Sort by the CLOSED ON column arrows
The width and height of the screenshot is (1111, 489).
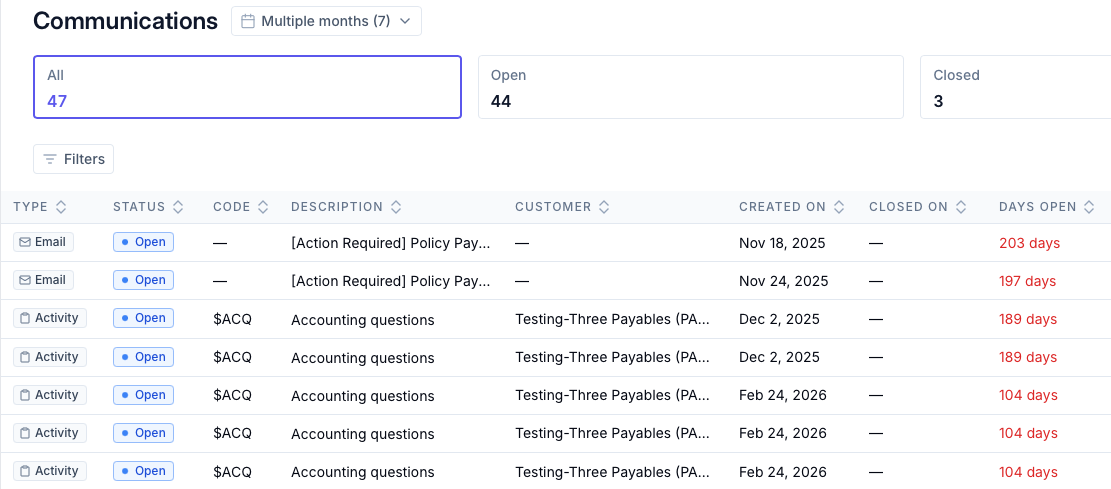point(961,207)
